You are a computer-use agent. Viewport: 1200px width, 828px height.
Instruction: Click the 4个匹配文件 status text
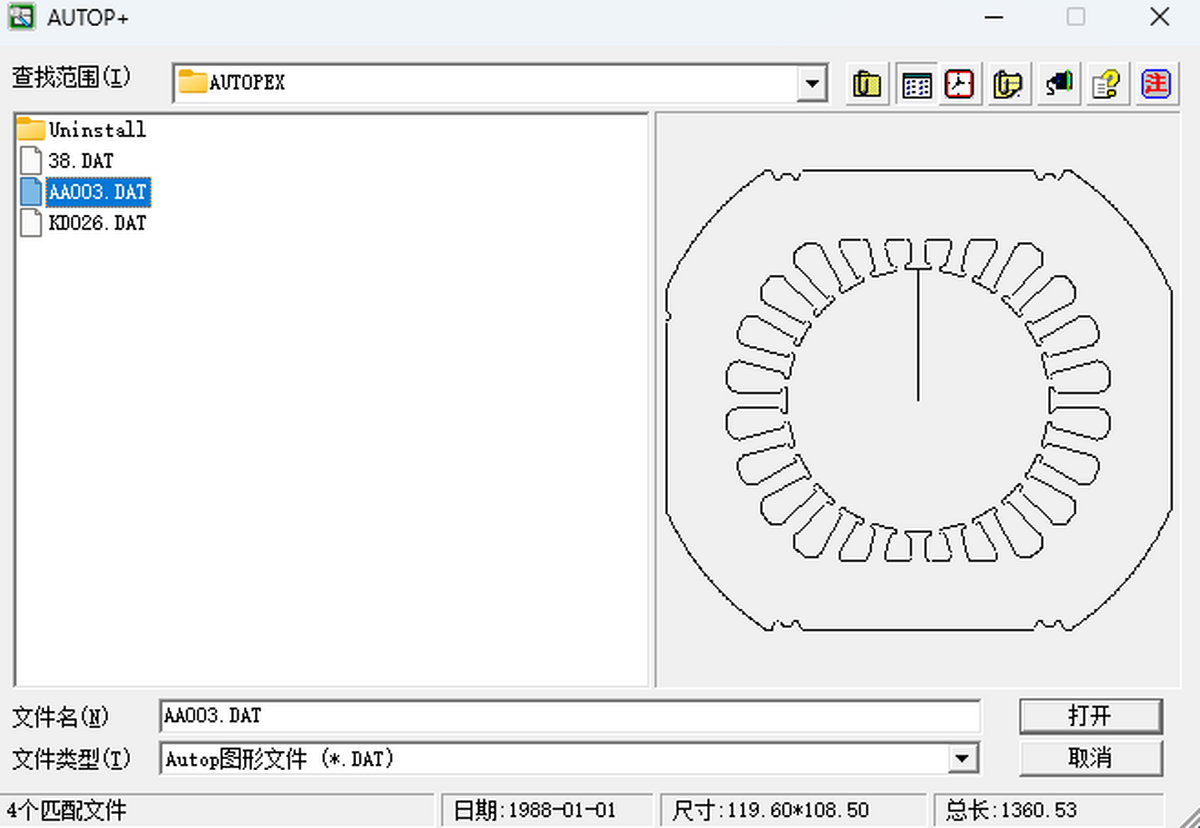pyautogui.click(x=67, y=810)
